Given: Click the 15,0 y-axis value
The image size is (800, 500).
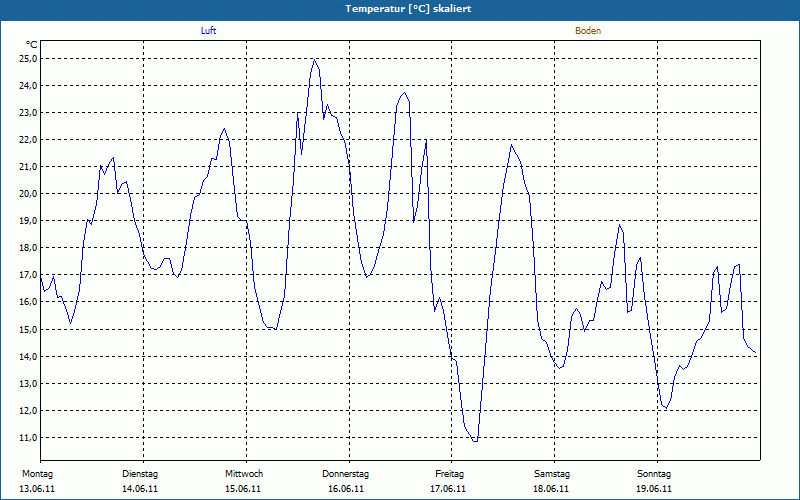Looking at the screenshot, I should tap(28, 330).
